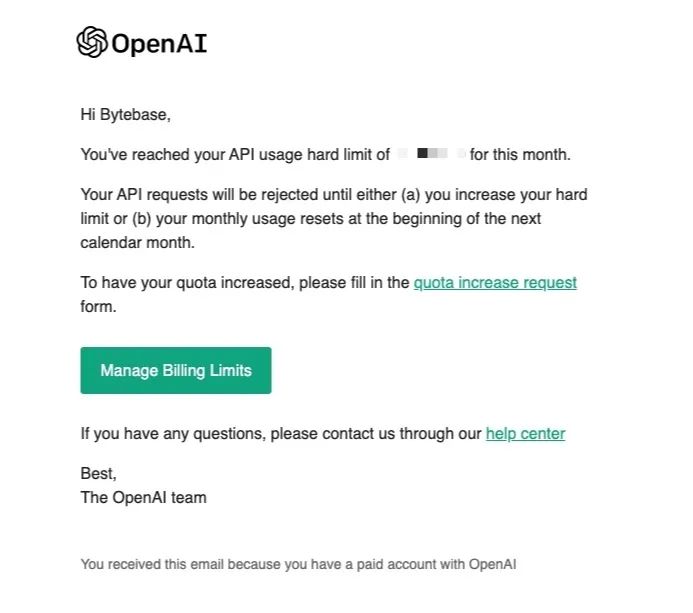Click the "calendar month." line
The height and width of the screenshot is (613, 693).
(137, 243)
